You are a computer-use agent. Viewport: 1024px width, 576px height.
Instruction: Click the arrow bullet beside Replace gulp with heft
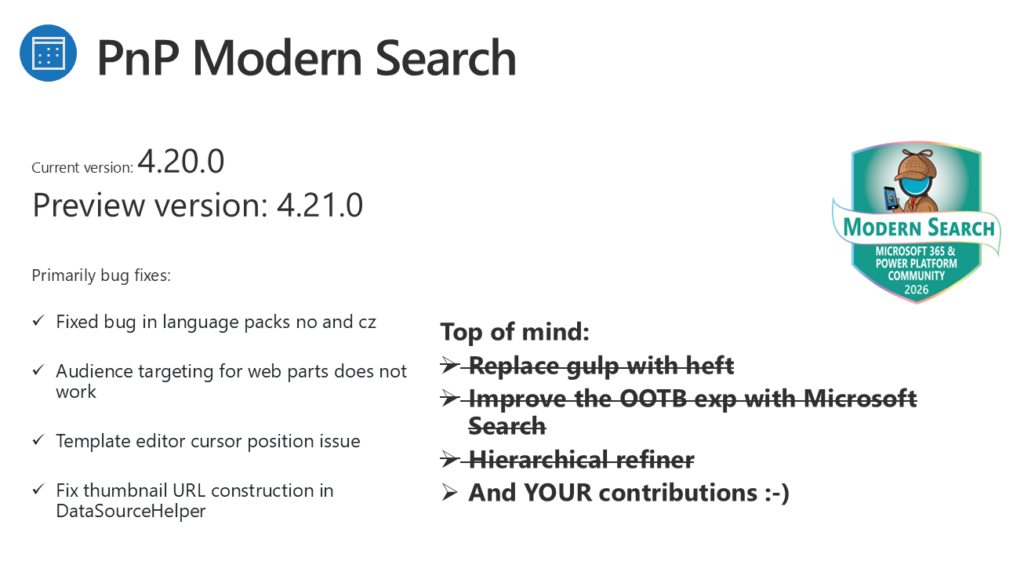pyautogui.click(x=449, y=366)
